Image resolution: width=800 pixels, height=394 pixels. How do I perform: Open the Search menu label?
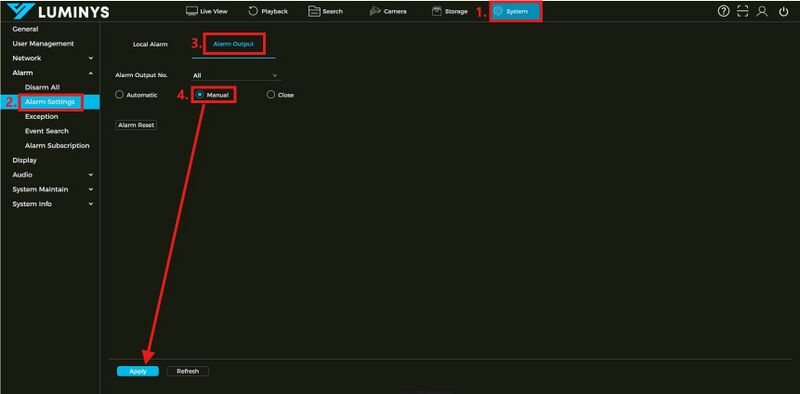coord(333,11)
